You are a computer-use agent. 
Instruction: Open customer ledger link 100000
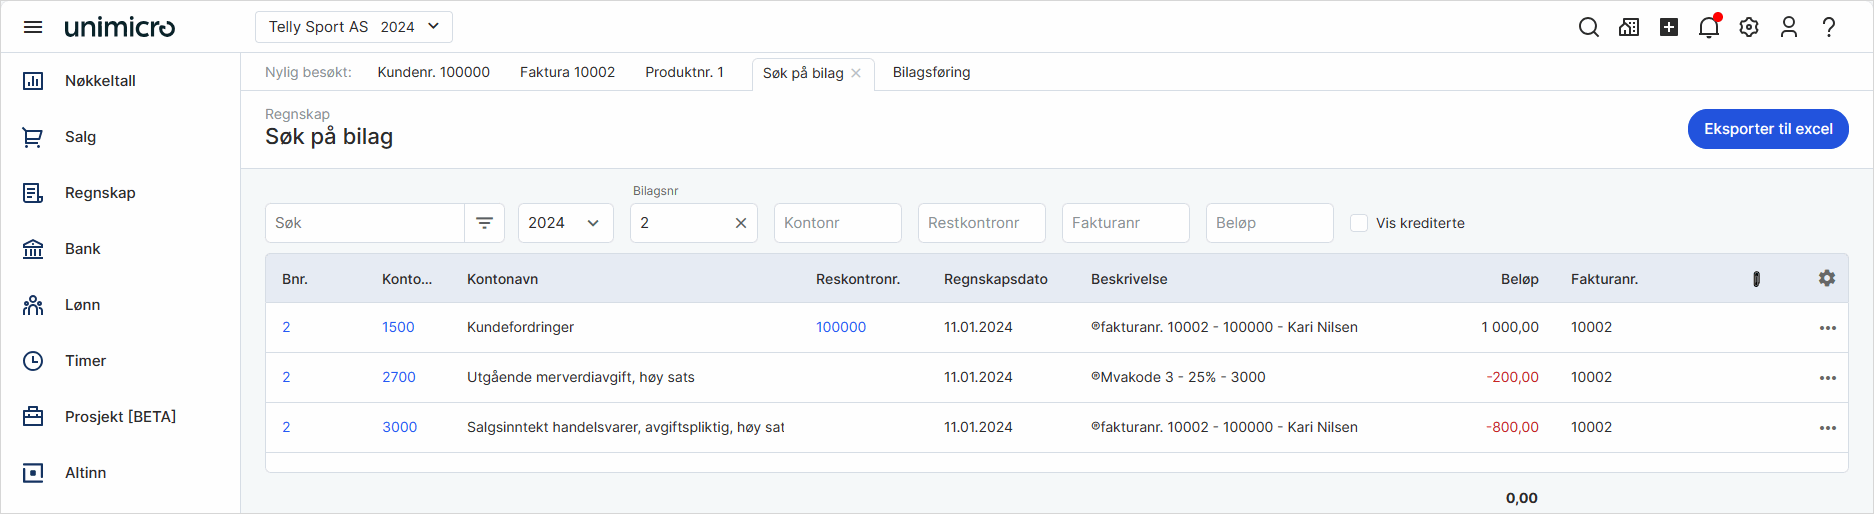click(x=840, y=327)
